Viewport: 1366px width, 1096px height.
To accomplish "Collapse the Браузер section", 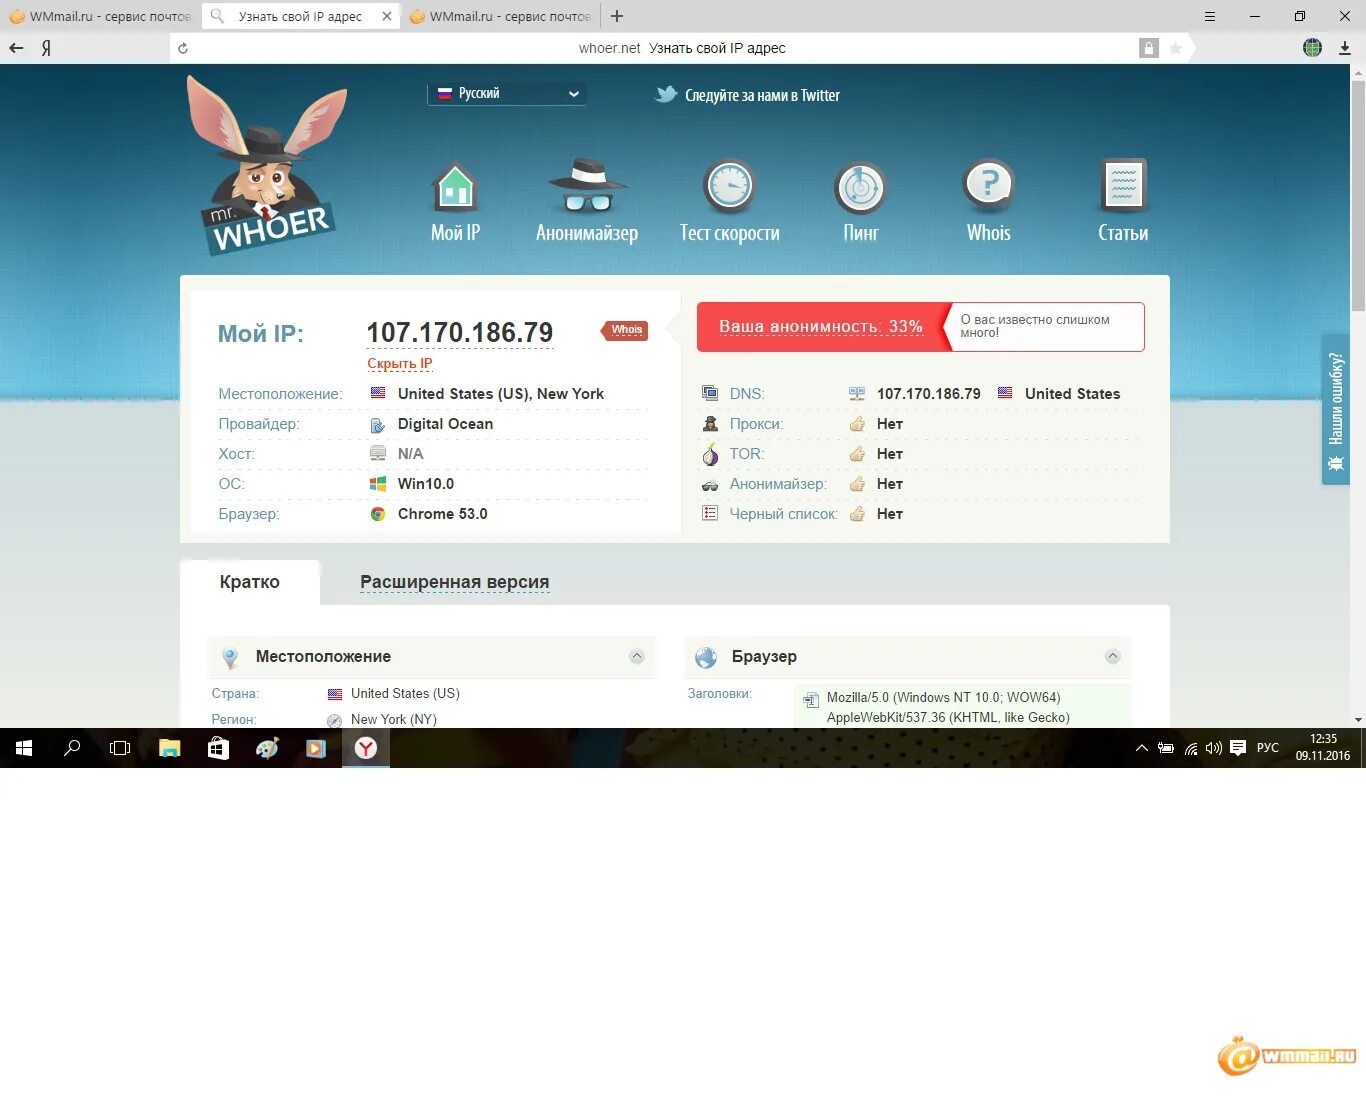I will tap(1113, 656).
